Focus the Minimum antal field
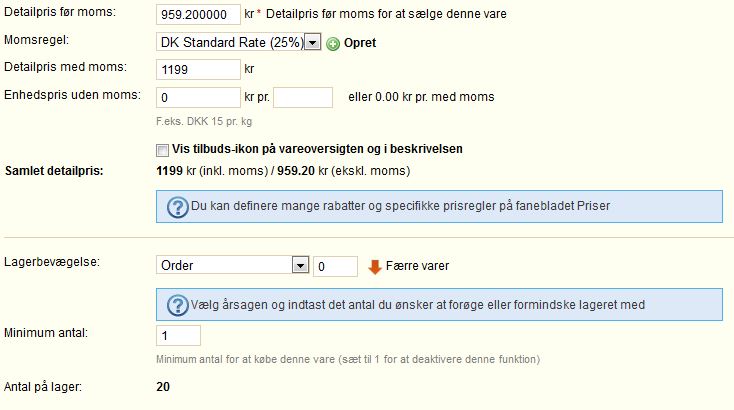The height and width of the screenshot is (410, 734). click(178, 336)
